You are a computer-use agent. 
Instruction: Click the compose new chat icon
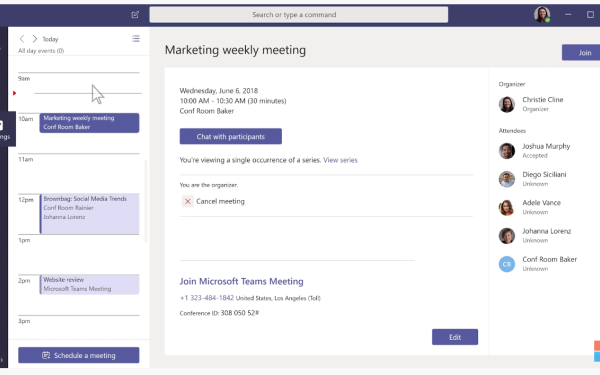135,15
